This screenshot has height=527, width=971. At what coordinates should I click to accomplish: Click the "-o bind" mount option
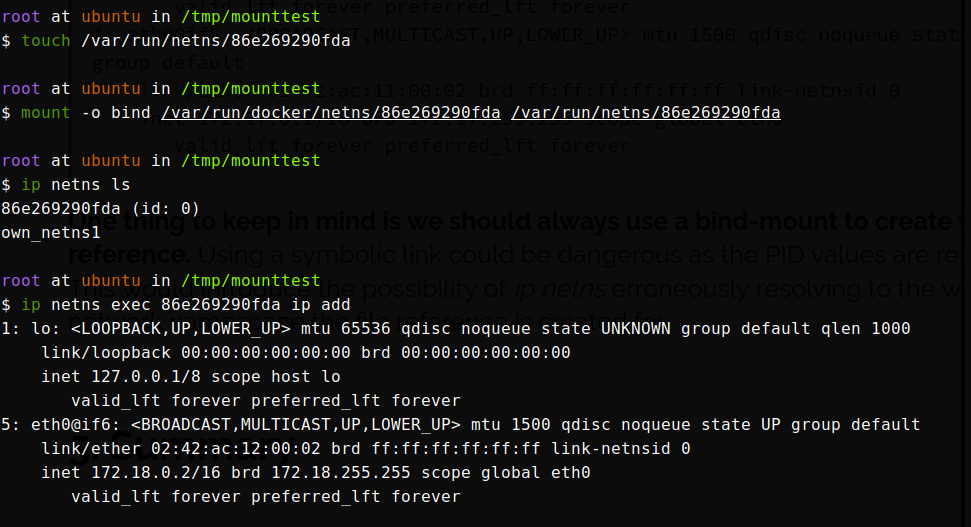pos(115,113)
